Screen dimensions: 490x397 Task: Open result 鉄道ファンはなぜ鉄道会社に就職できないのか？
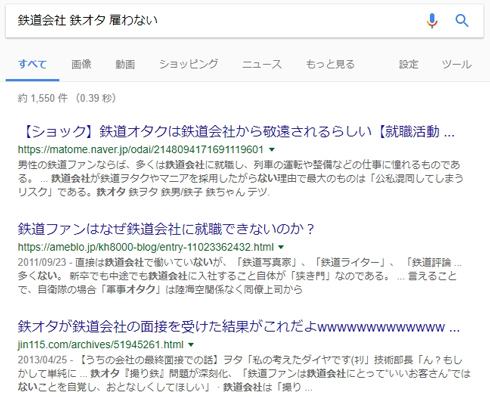tap(166, 229)
